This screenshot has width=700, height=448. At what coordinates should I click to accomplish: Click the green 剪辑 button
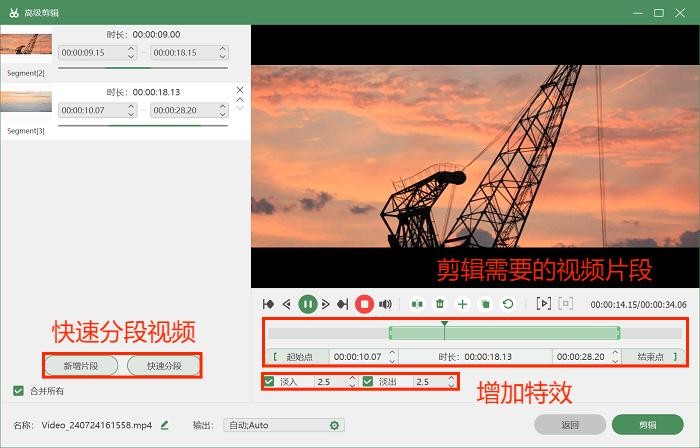coord(647,424)
